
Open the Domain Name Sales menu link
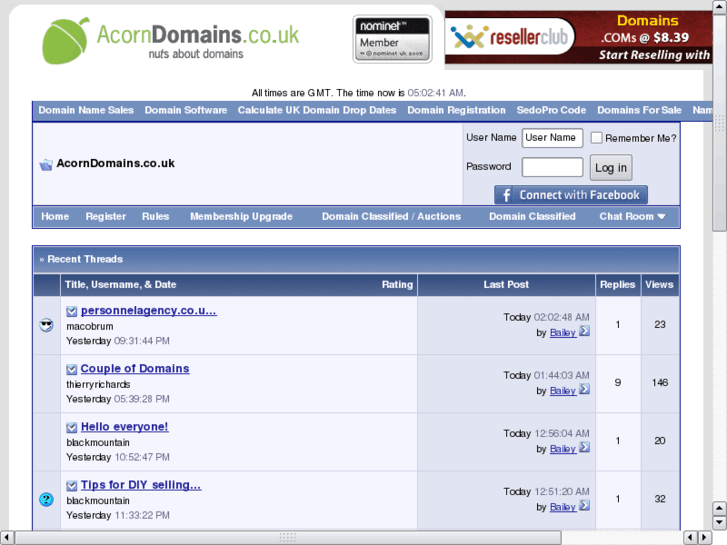(x=86, y=110)
